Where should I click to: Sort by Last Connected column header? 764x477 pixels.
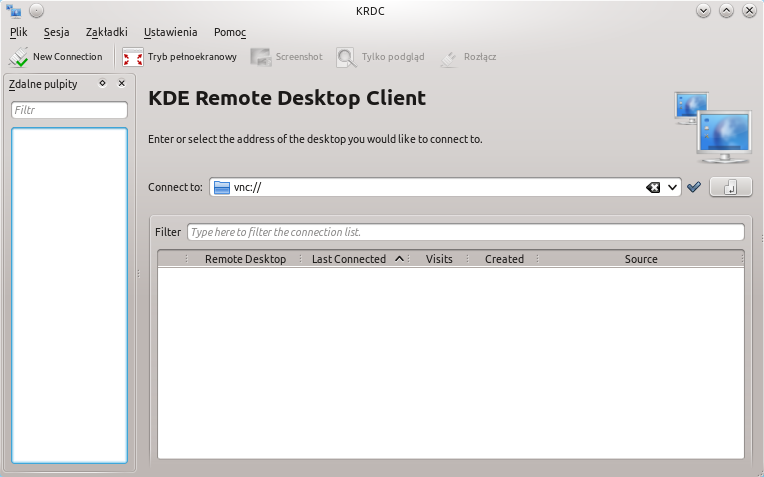point(355,259)
